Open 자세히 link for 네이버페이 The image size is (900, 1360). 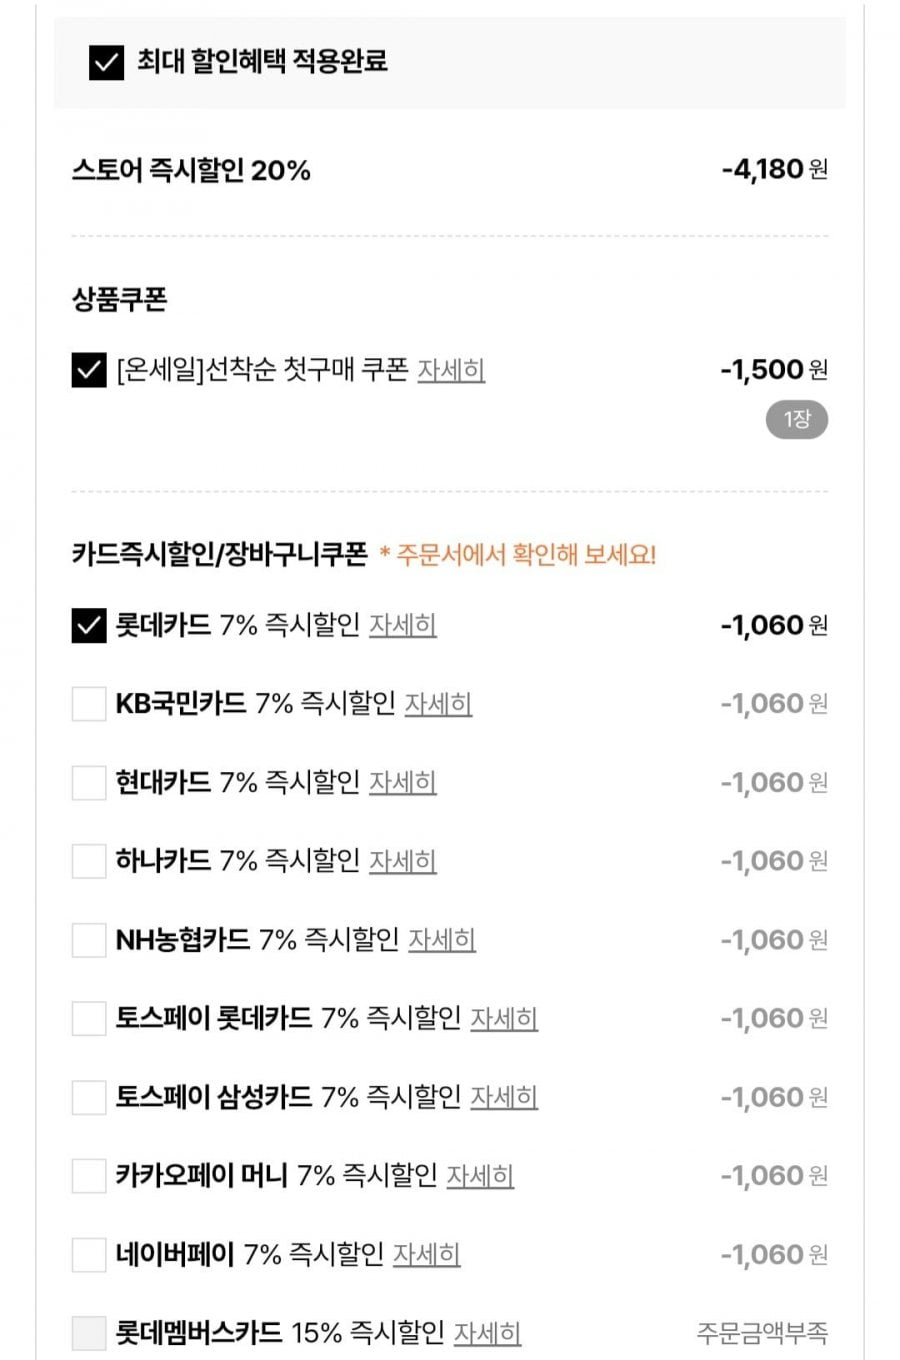[426, 1255]
